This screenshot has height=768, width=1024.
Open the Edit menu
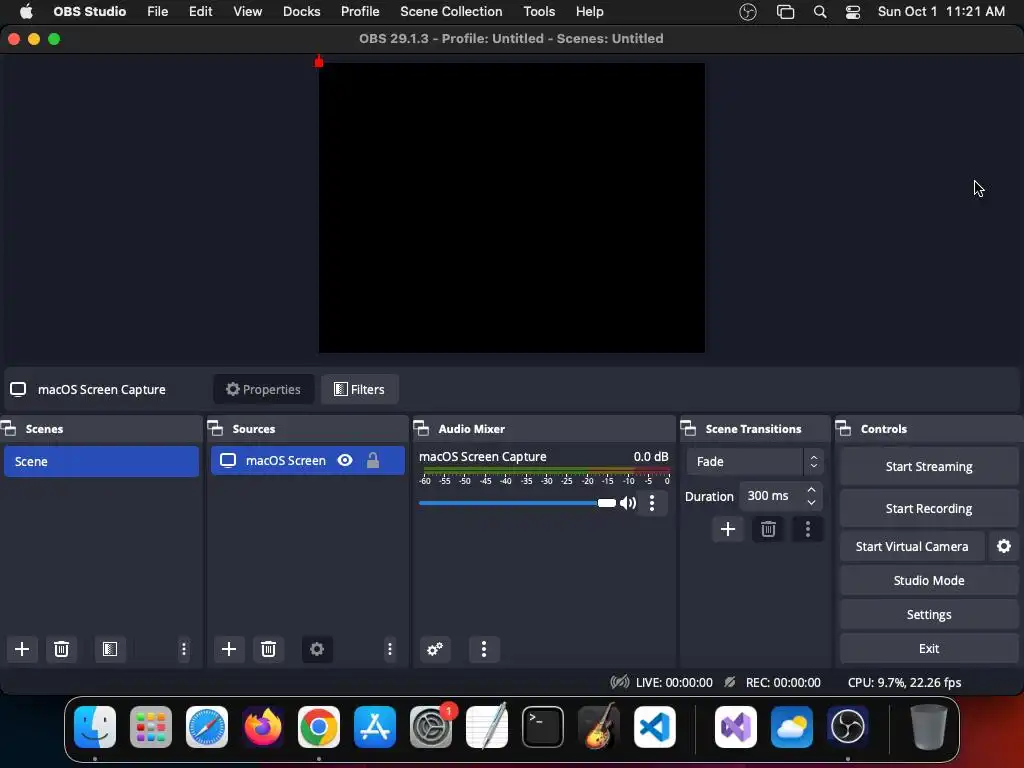point(200,12)
